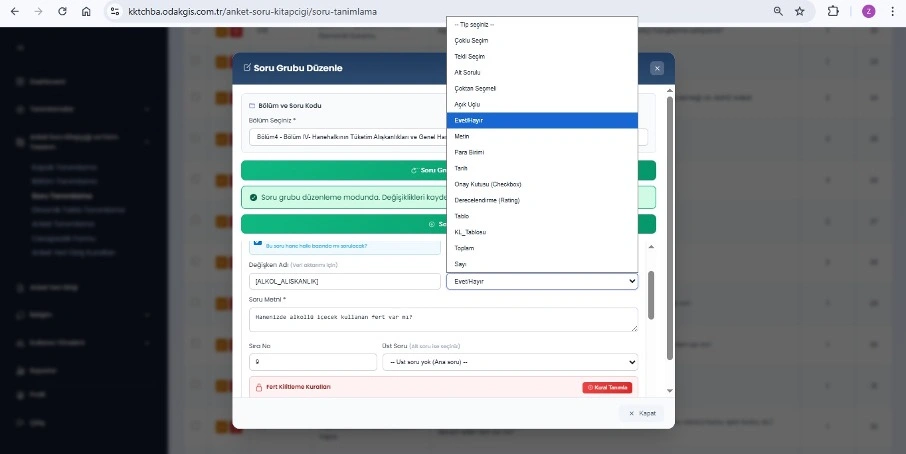
Task: Select the 'Evet/Hayır' highlighted option
Action: (470, 120)
